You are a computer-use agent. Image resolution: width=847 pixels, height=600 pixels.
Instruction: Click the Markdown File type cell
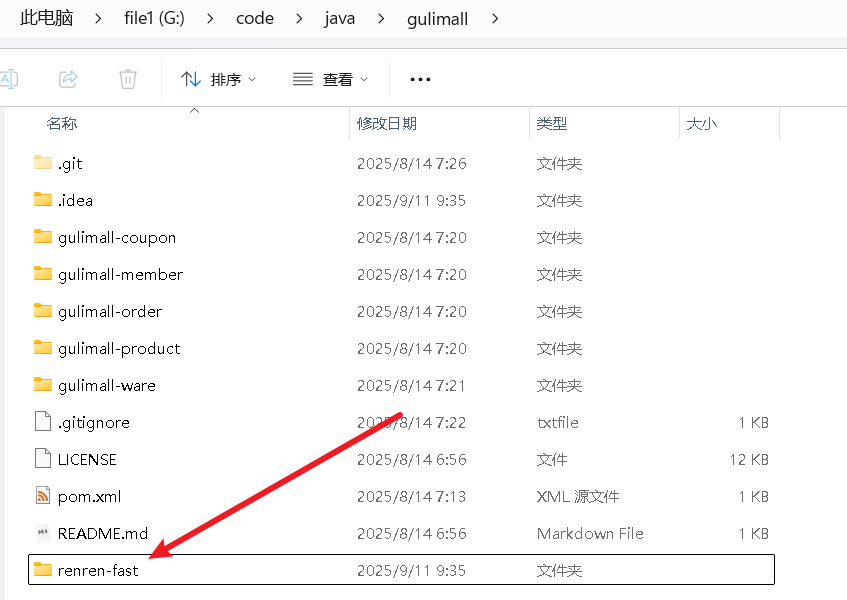tap(590, 534)
